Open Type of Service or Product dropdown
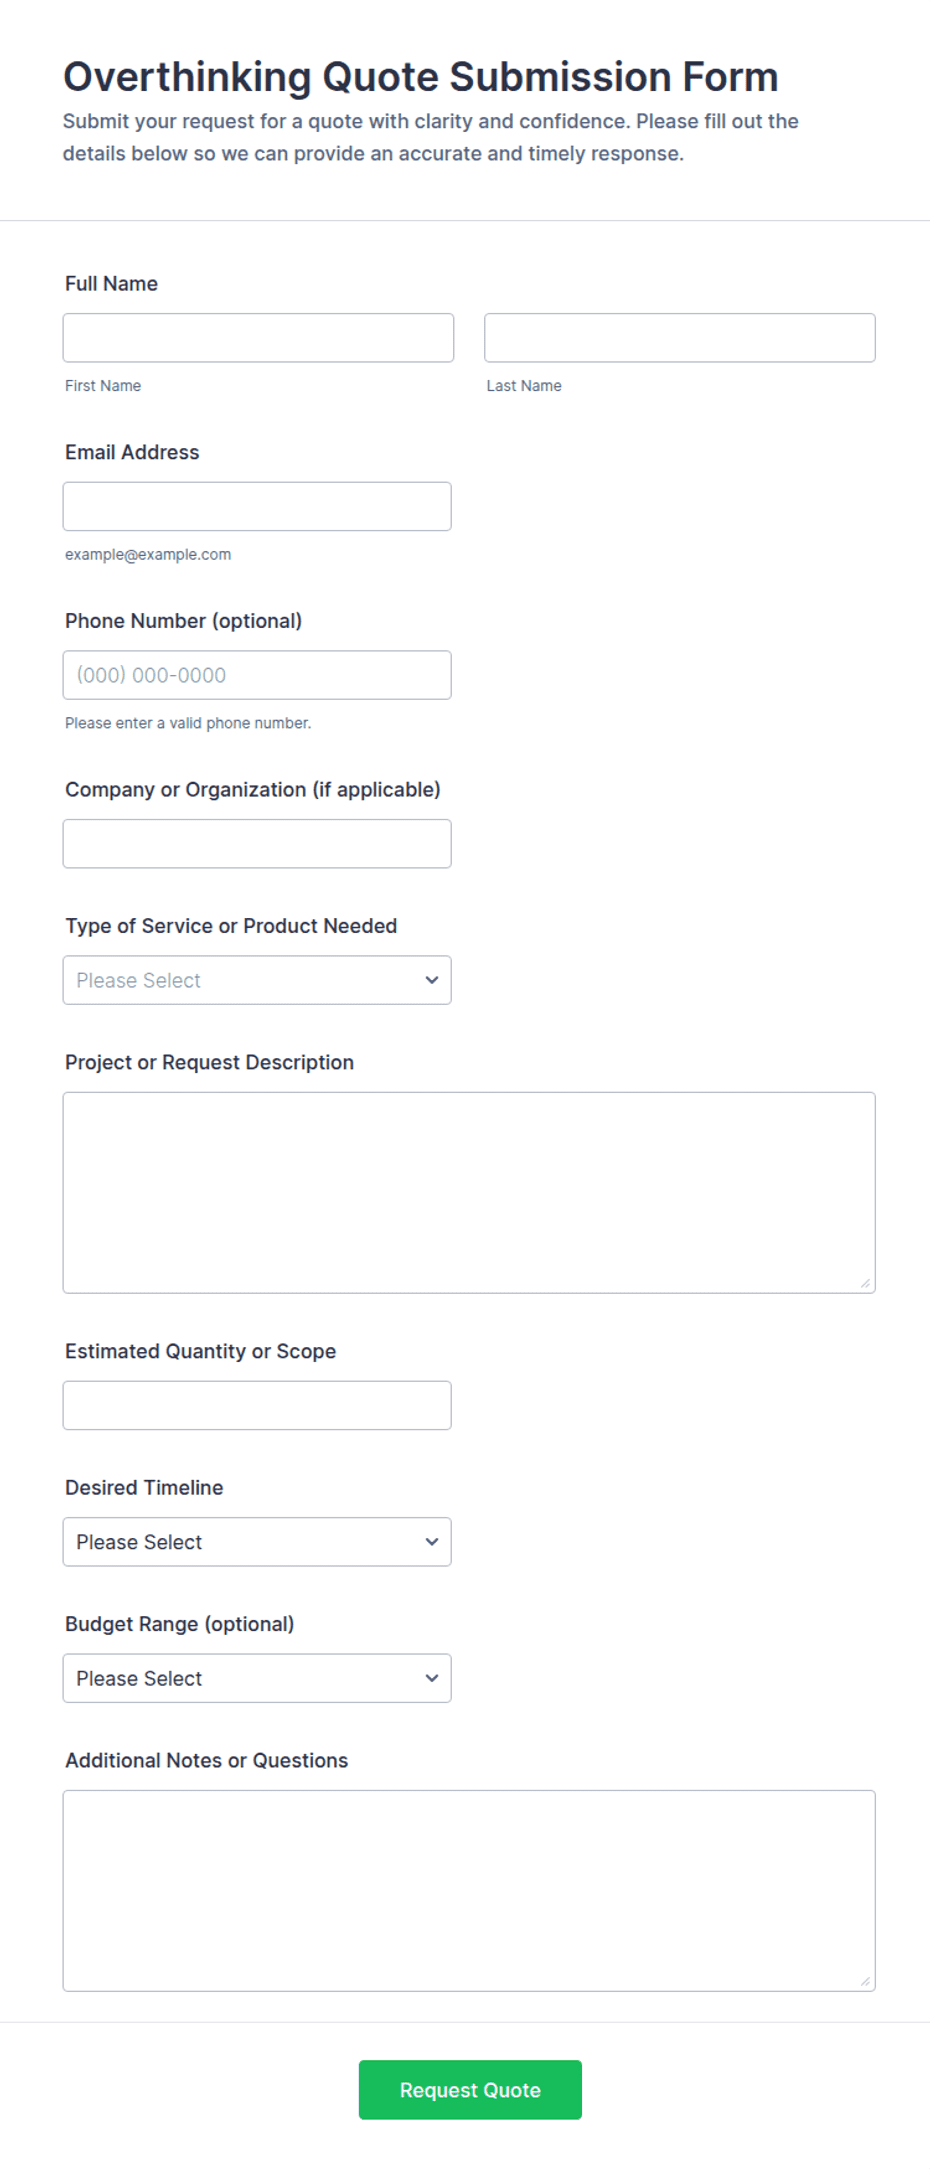 point(257,980)
